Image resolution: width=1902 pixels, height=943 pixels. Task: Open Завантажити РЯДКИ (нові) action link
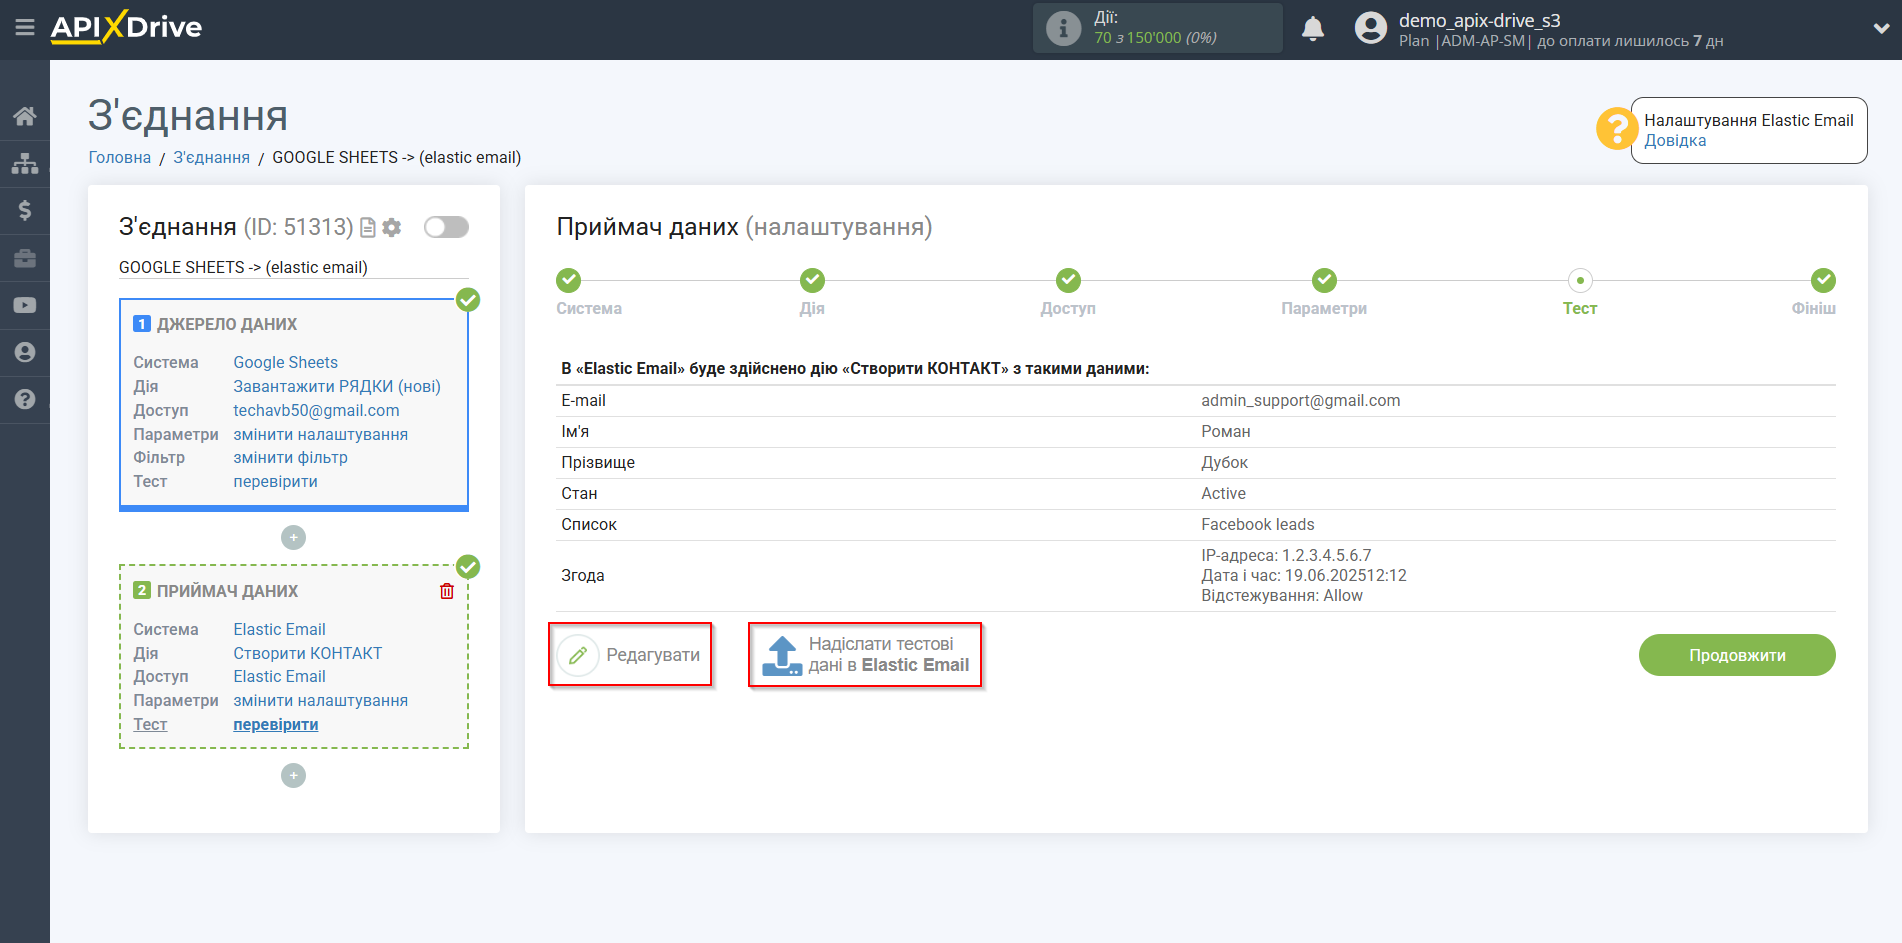337,387
